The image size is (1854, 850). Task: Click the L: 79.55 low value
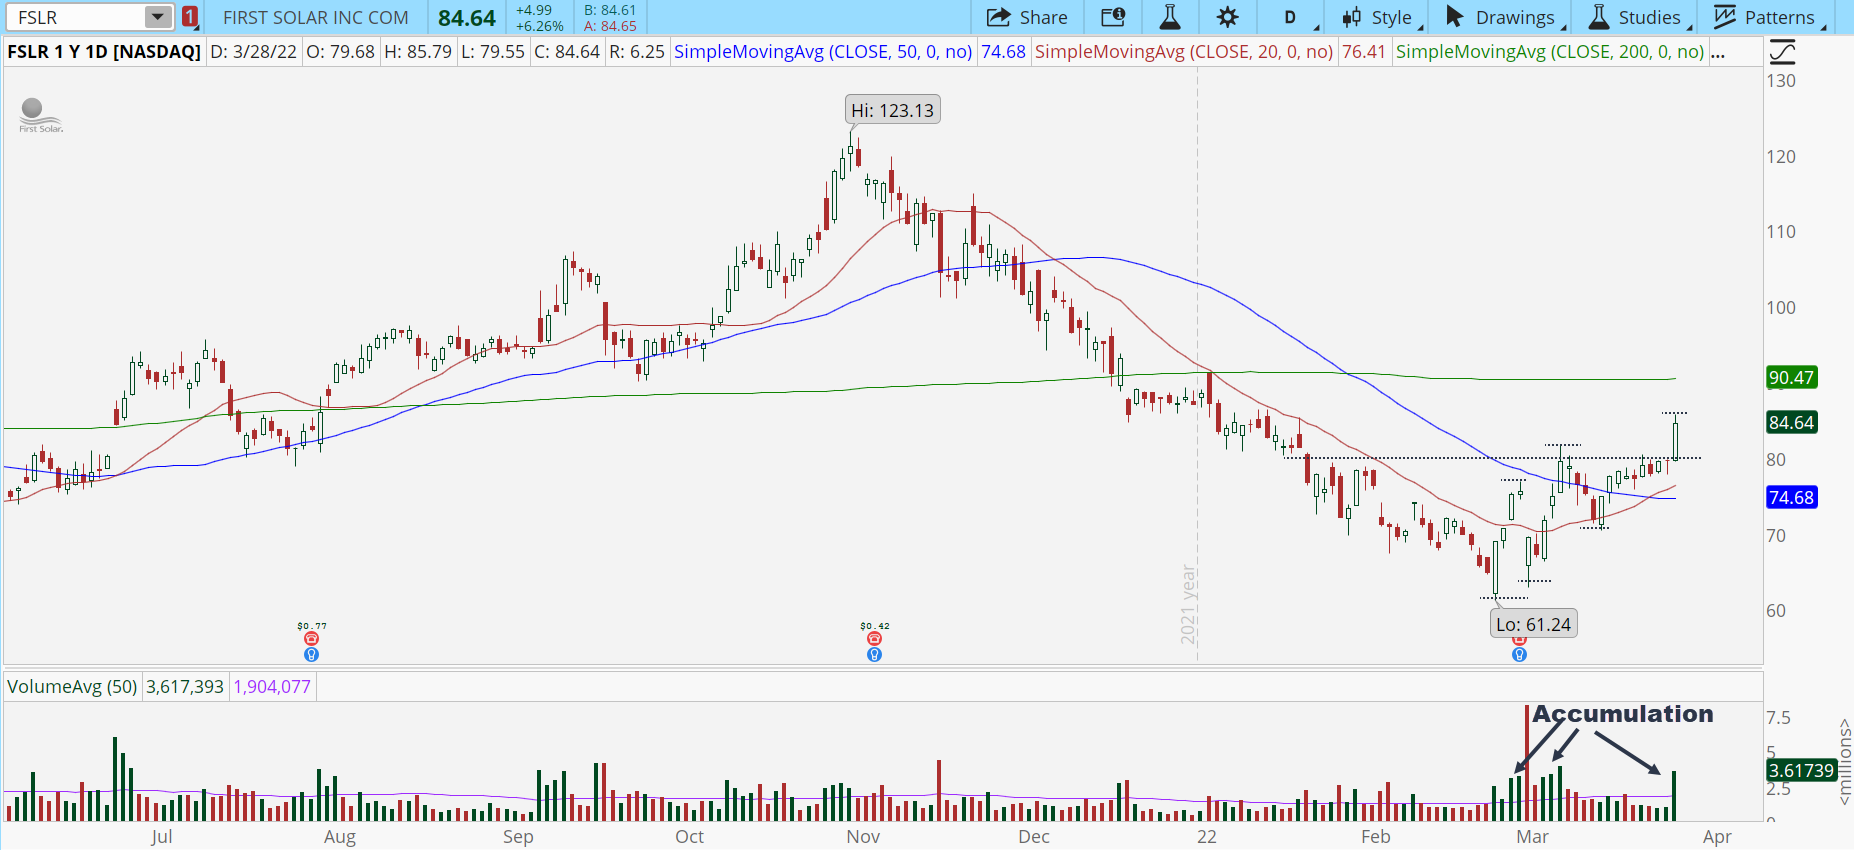click(493, 52)
